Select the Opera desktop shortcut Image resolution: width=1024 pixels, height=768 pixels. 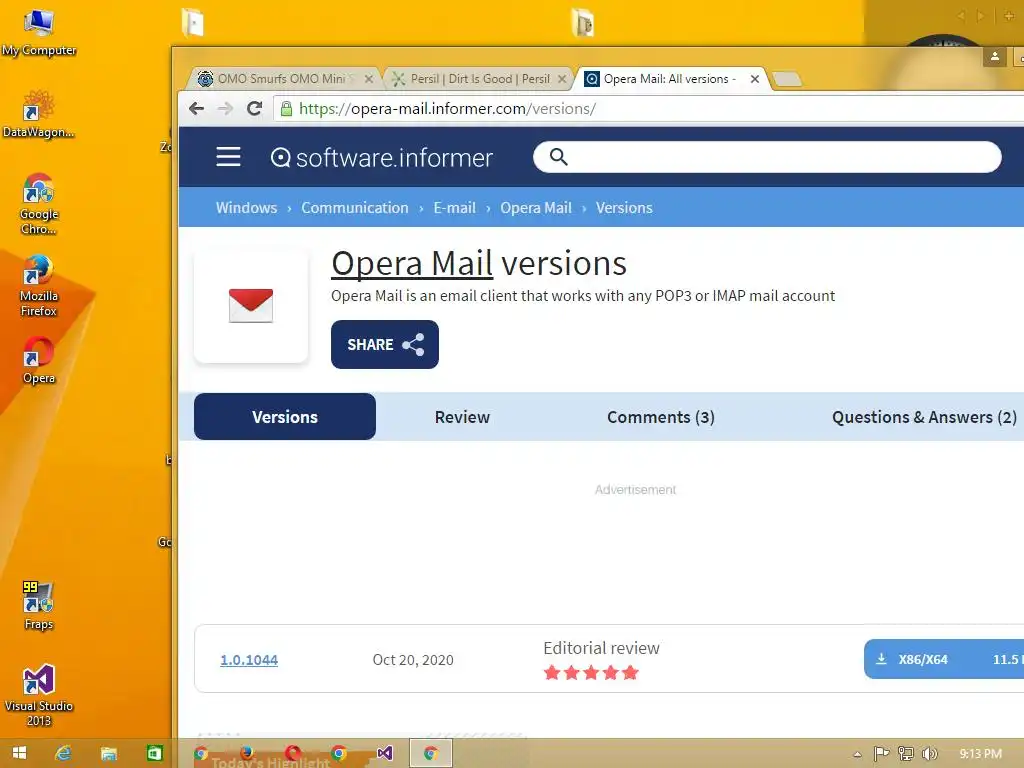tap(39, 360)
